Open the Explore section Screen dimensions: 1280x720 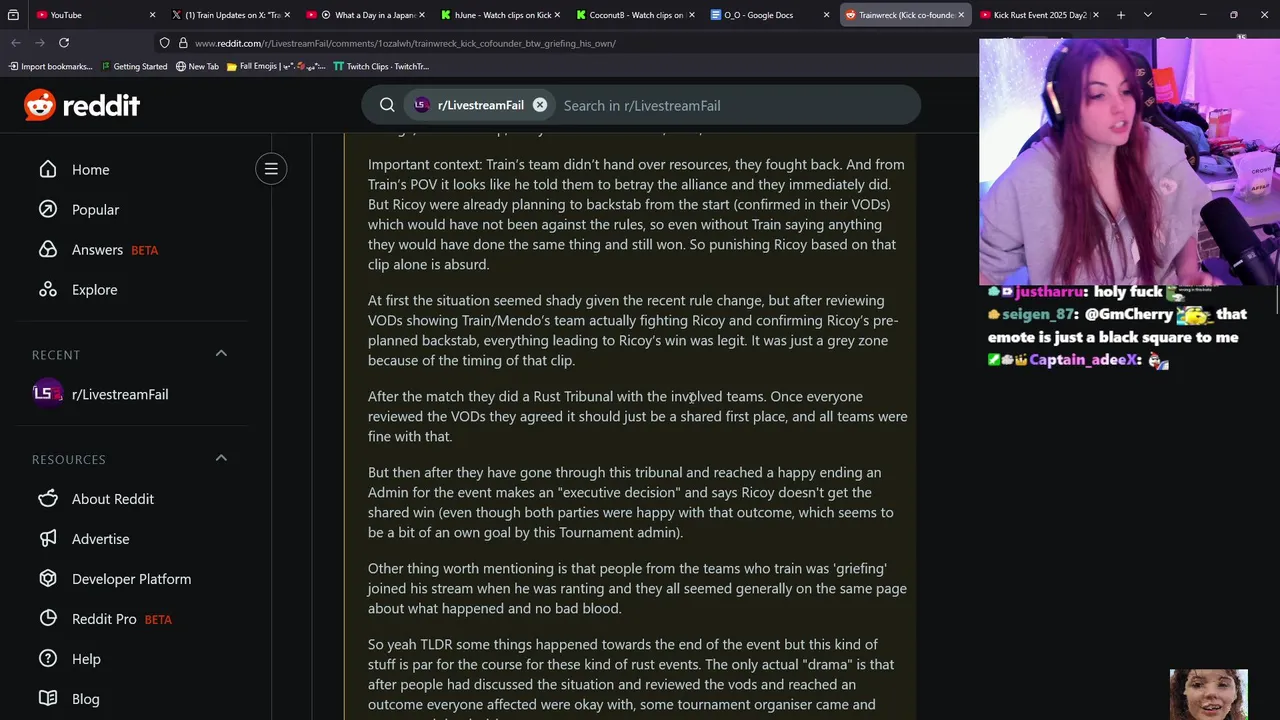click(x=94, y=290)
